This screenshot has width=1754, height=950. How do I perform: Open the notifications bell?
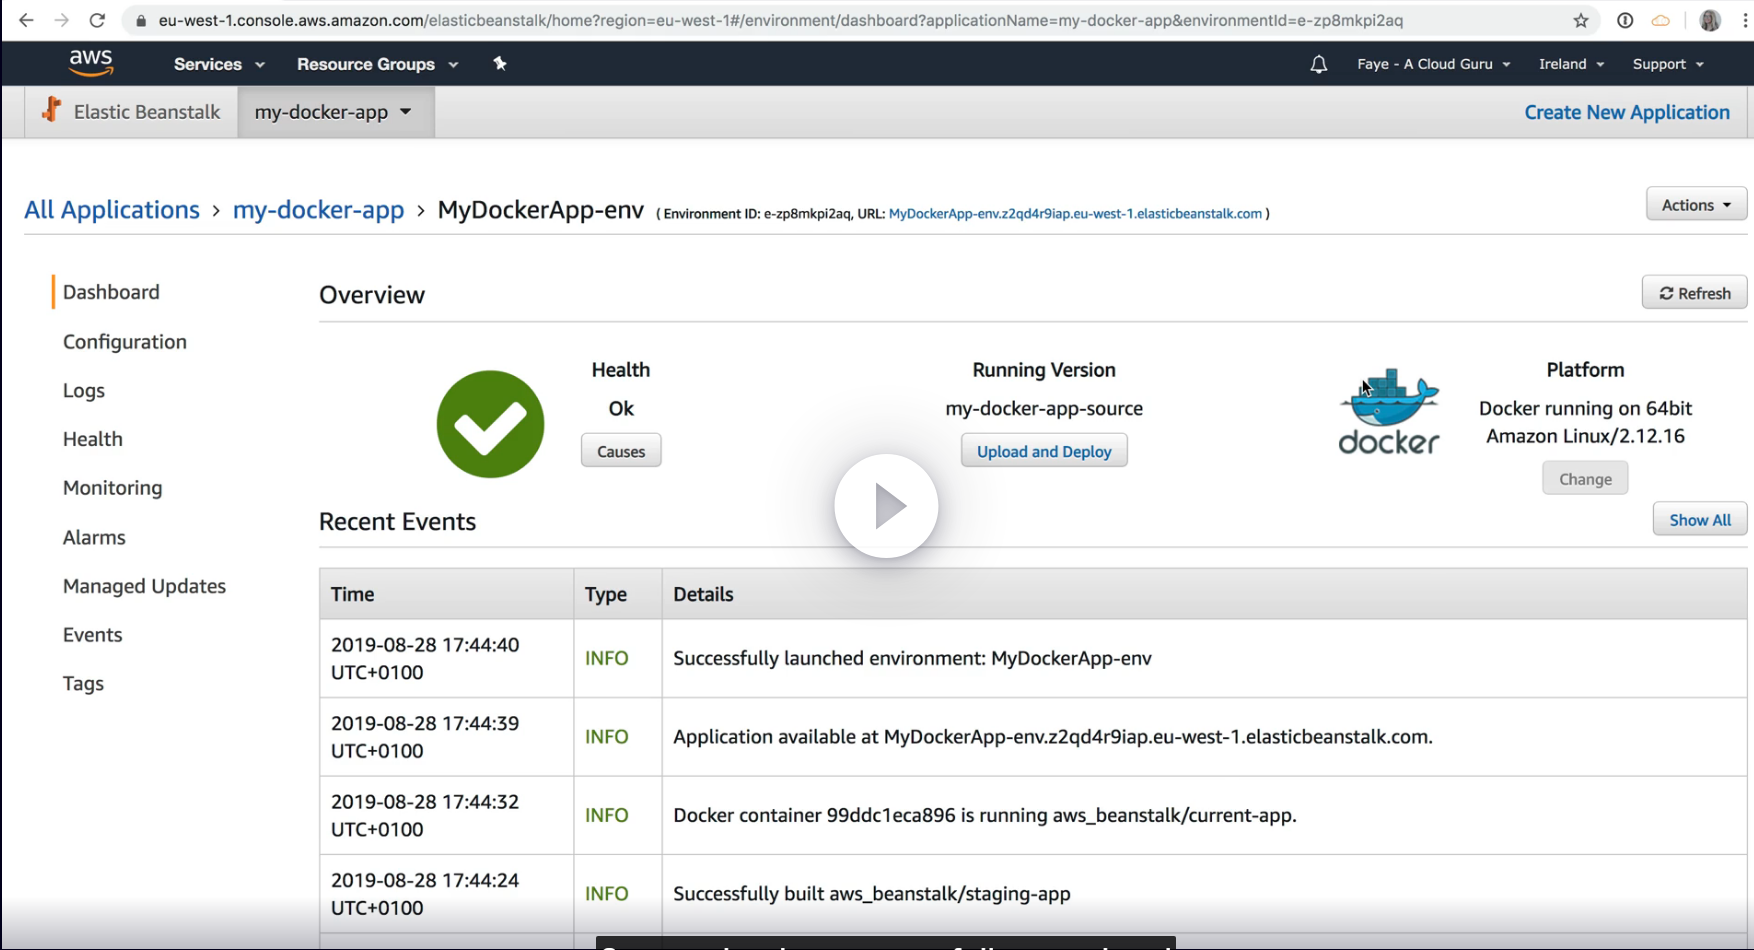(x=1319, y=64)
